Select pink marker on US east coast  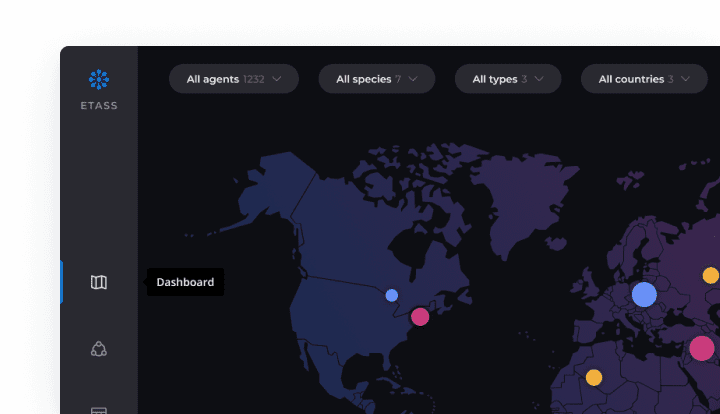click(420, 317)
